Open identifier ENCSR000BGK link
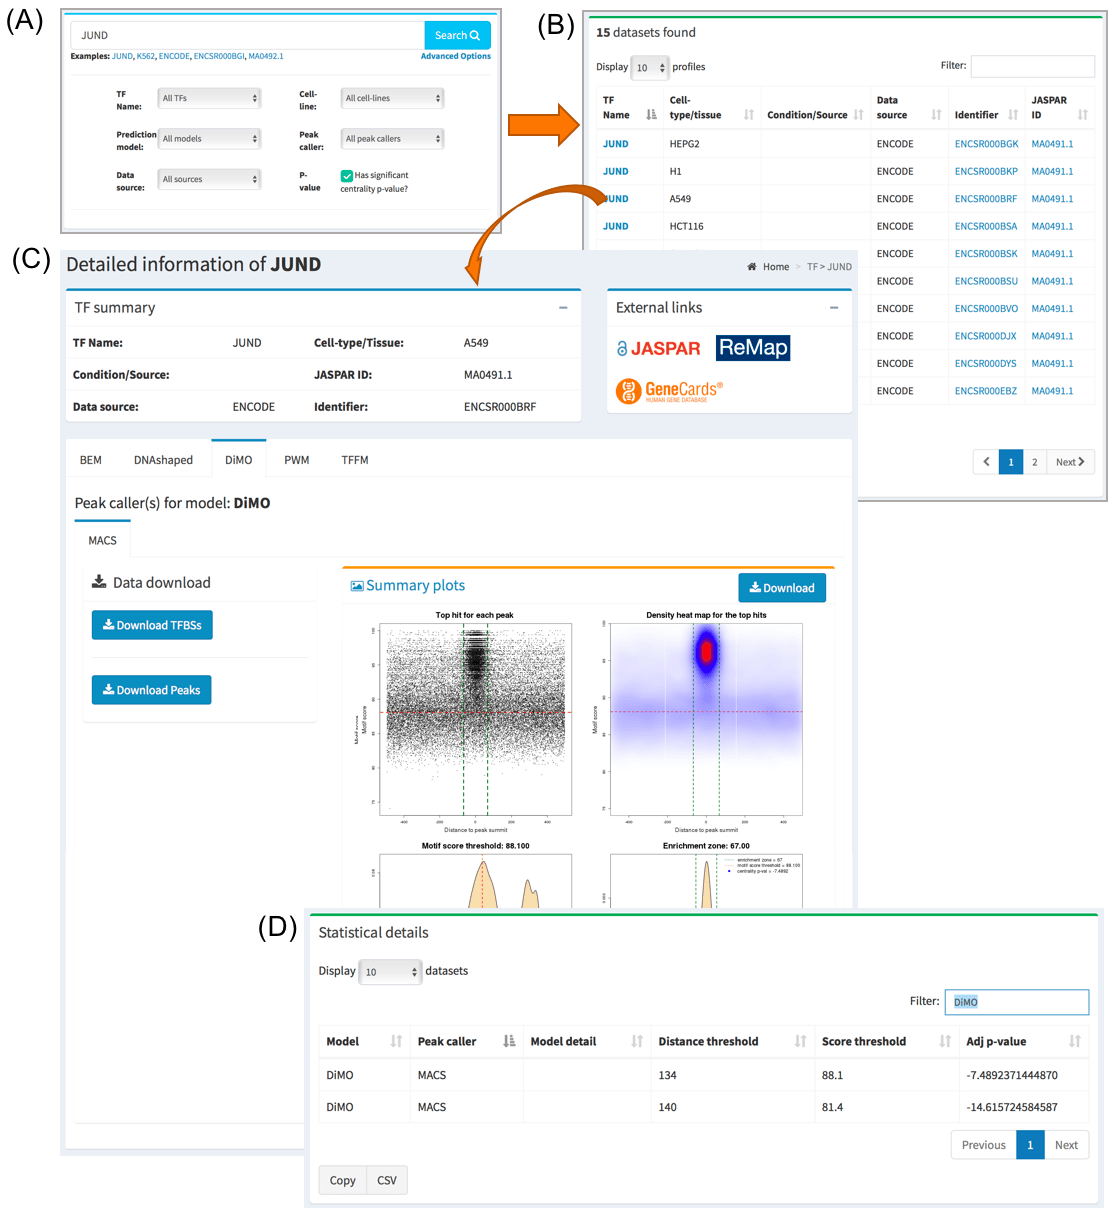The image size is (1114, 1216). 986,144
